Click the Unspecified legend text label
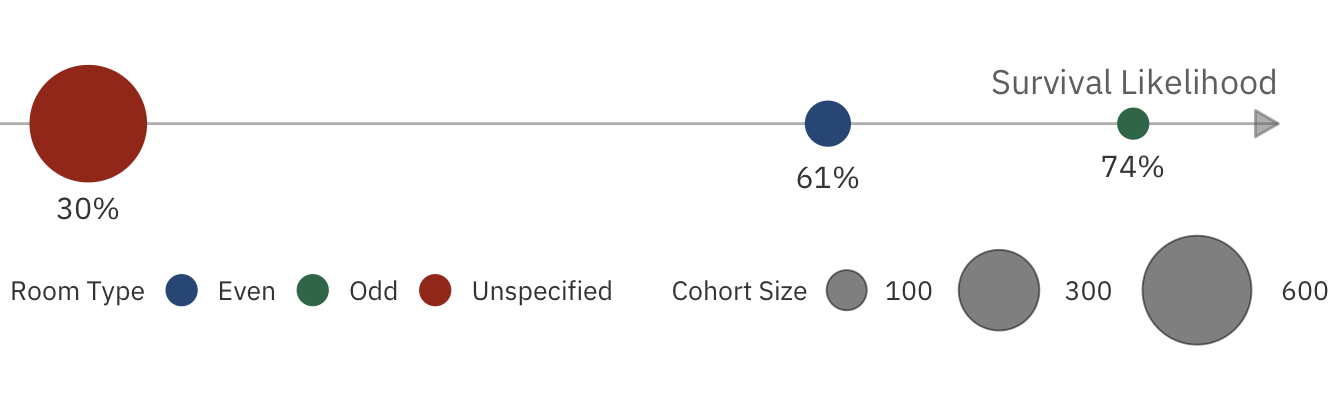 (542, 291)
